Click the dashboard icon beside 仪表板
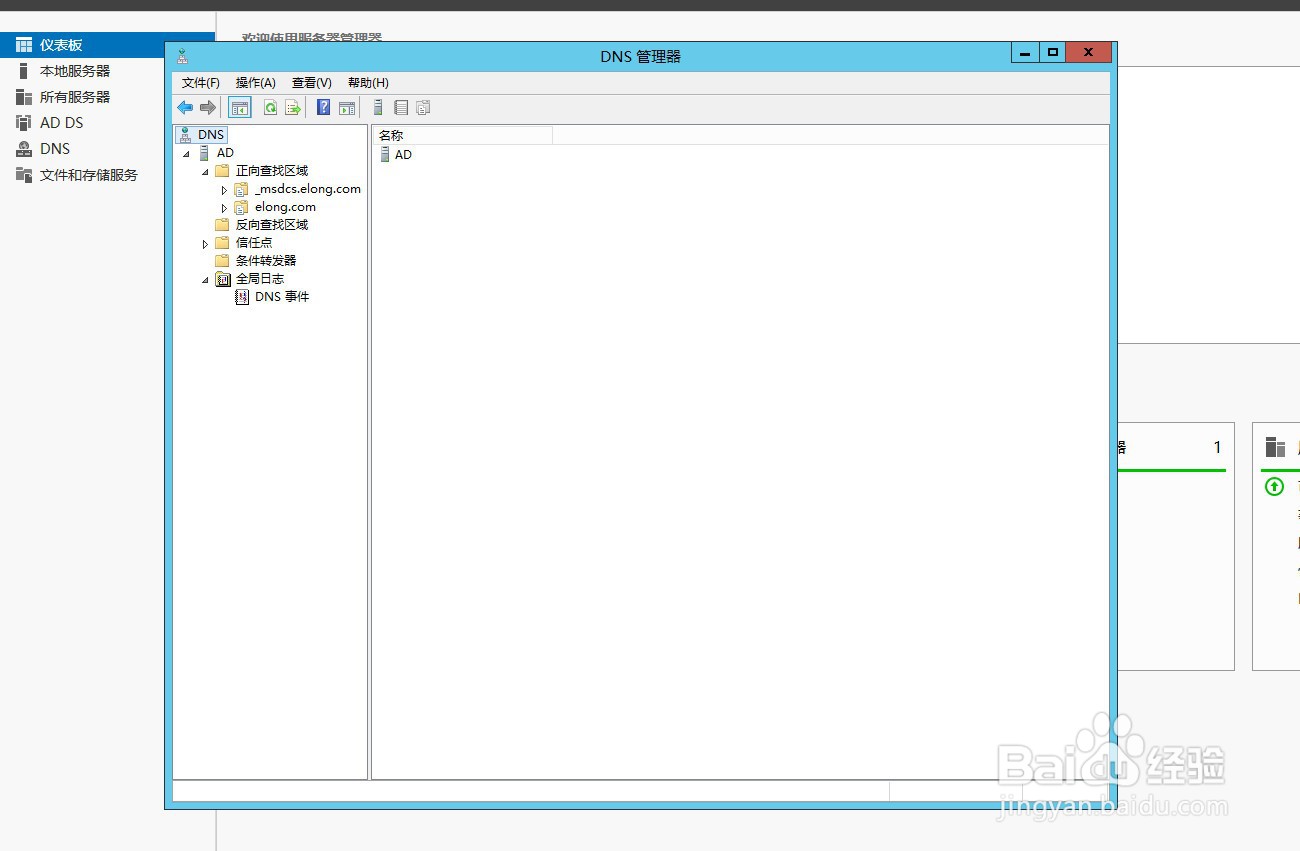This screenshot has height=851, width=1300. tap(24, 45)
